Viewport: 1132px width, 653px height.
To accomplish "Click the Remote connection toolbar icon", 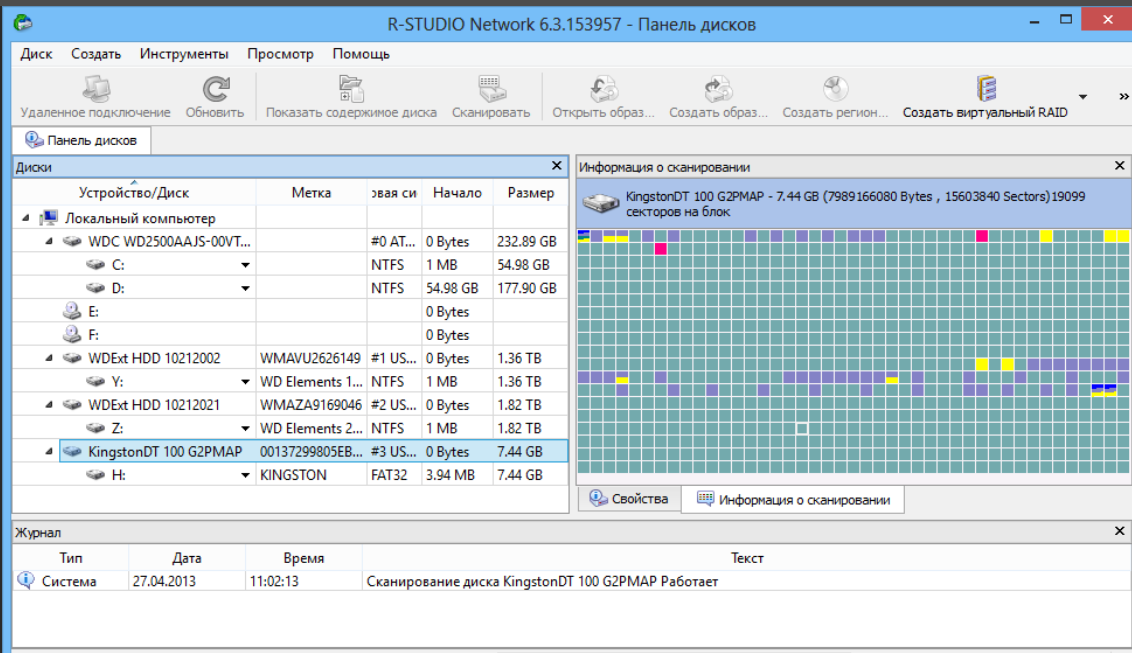I will pos(95,89).
